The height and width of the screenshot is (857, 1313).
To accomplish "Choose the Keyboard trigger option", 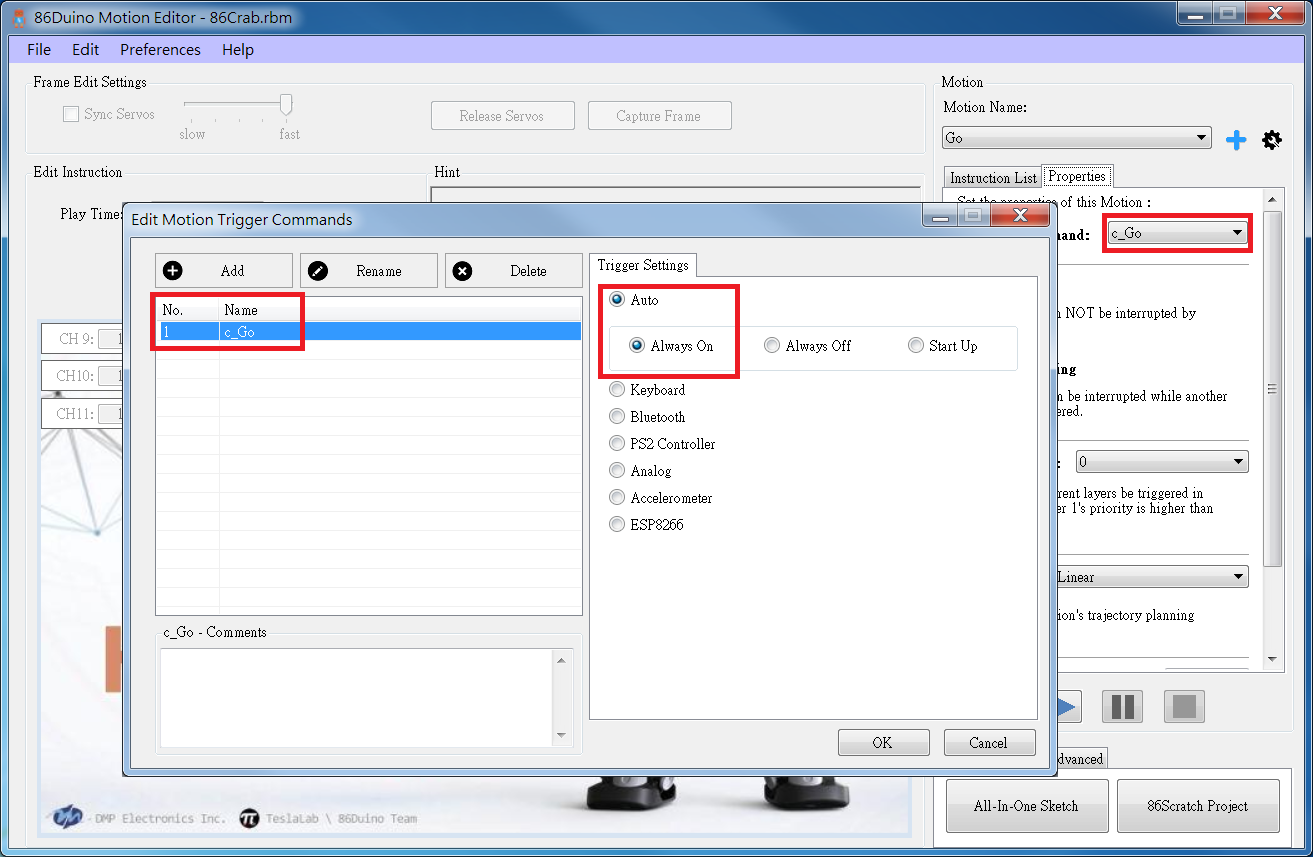I will 617,390.
